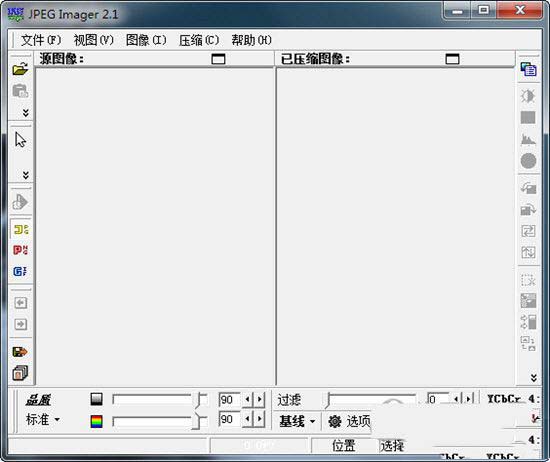Viewport: 550px width, 462px height.
Task: Click the flip horizontal icon
Action: pyautogui.click(x=528, y=231)
